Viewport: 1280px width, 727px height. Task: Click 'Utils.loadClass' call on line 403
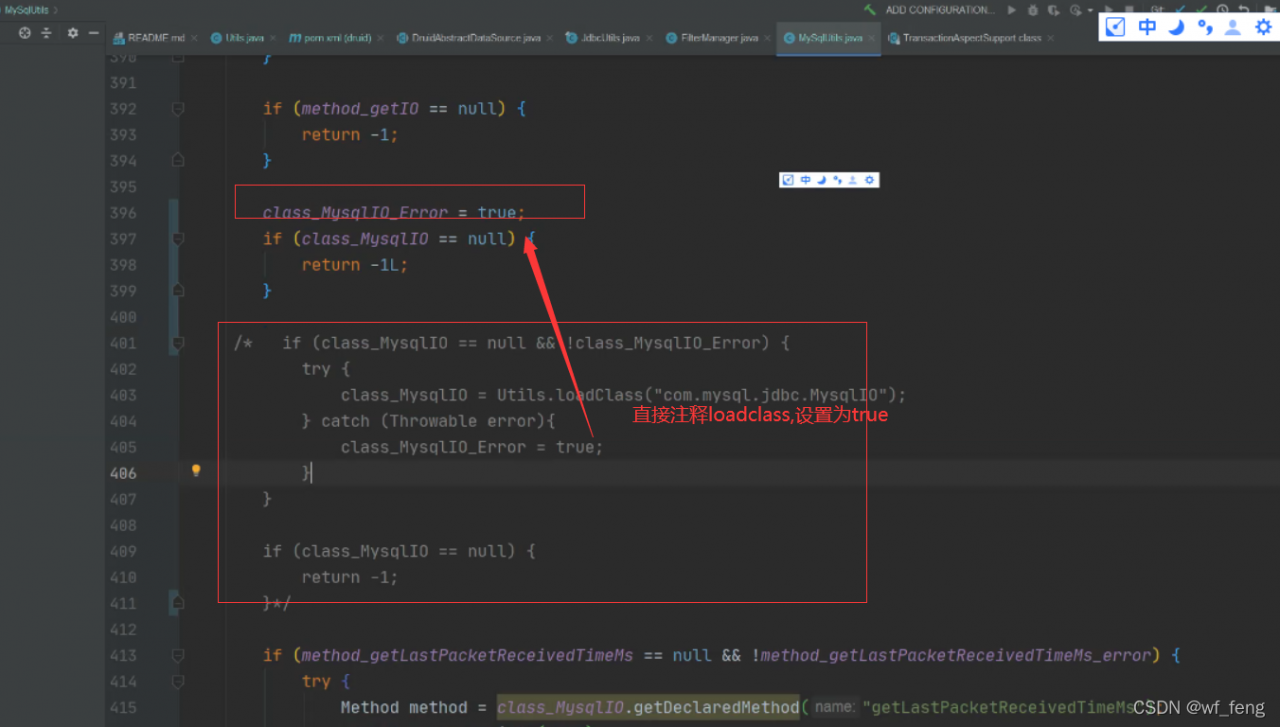[x=569, y=395]
